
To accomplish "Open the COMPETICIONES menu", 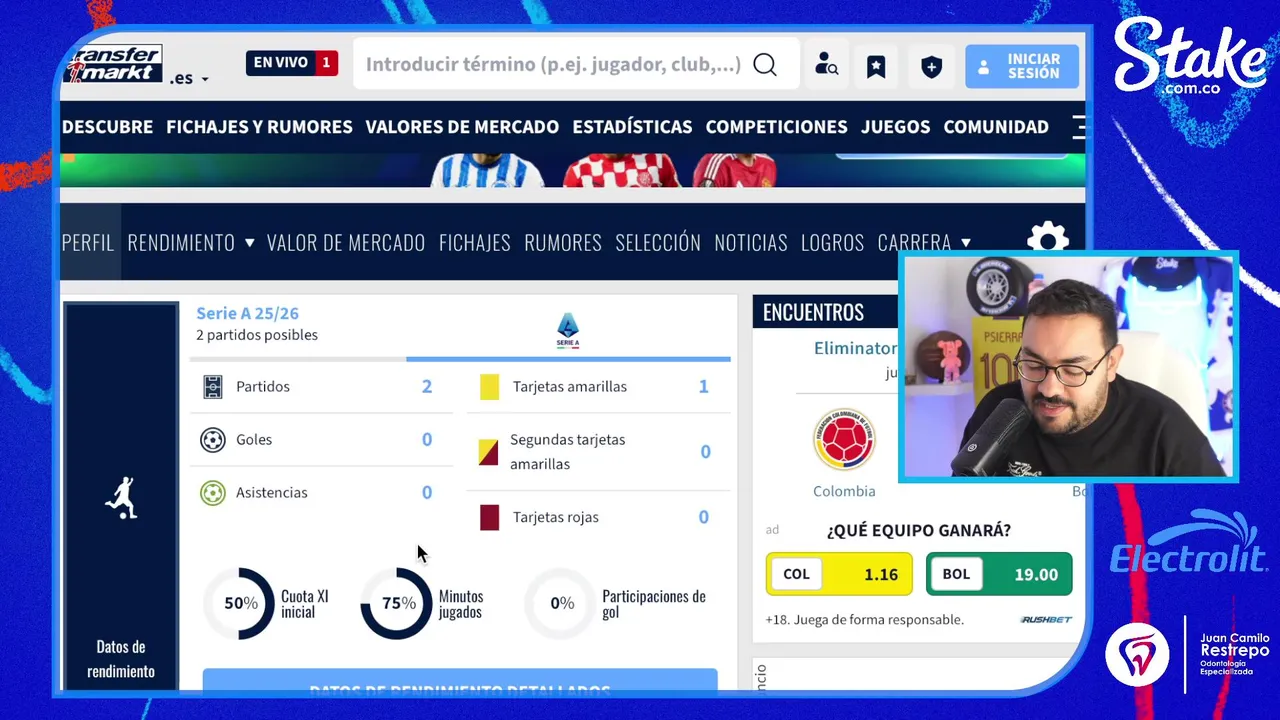I will coord(776,127).
